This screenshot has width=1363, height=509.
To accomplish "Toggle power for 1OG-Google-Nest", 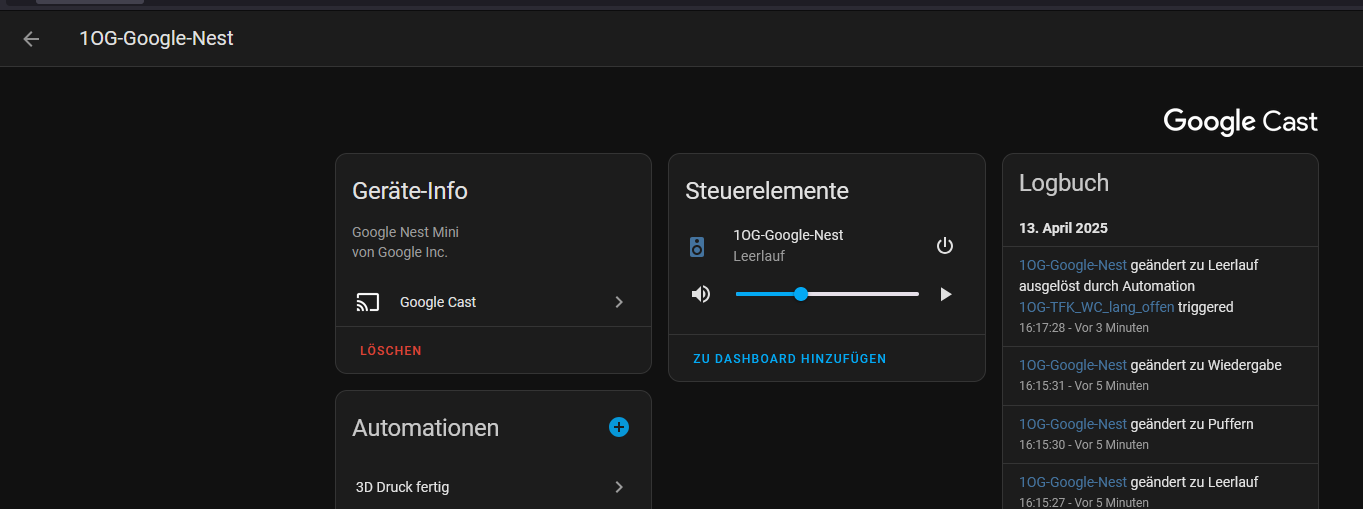I will point(945,246).
